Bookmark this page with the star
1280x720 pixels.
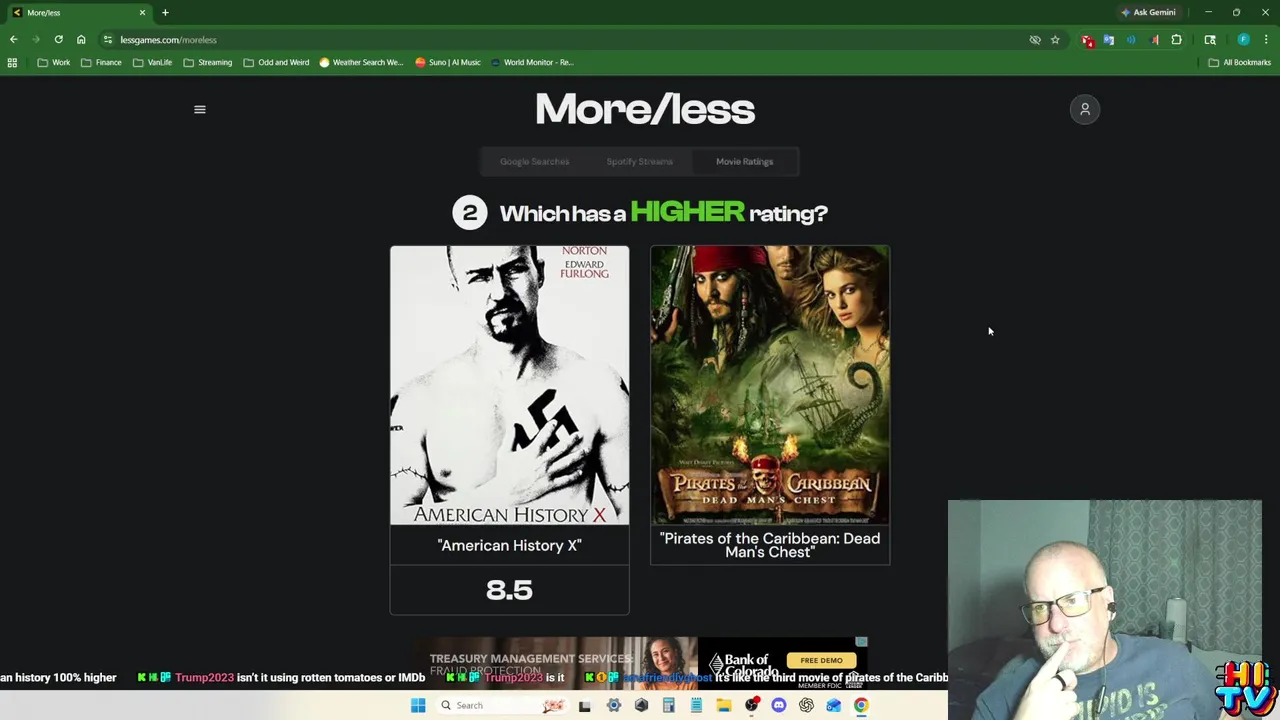[1055, 40]
